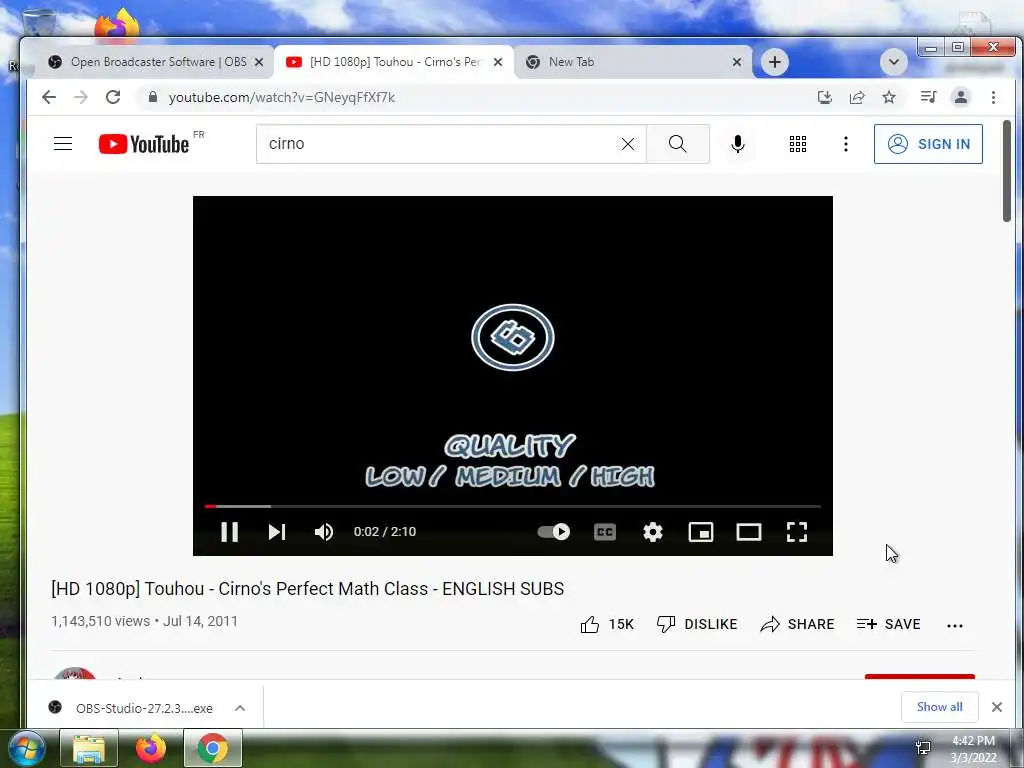Search with your voice microphone icon
1024x768 pixels.
pyautogui.click(x=738, y=144)
